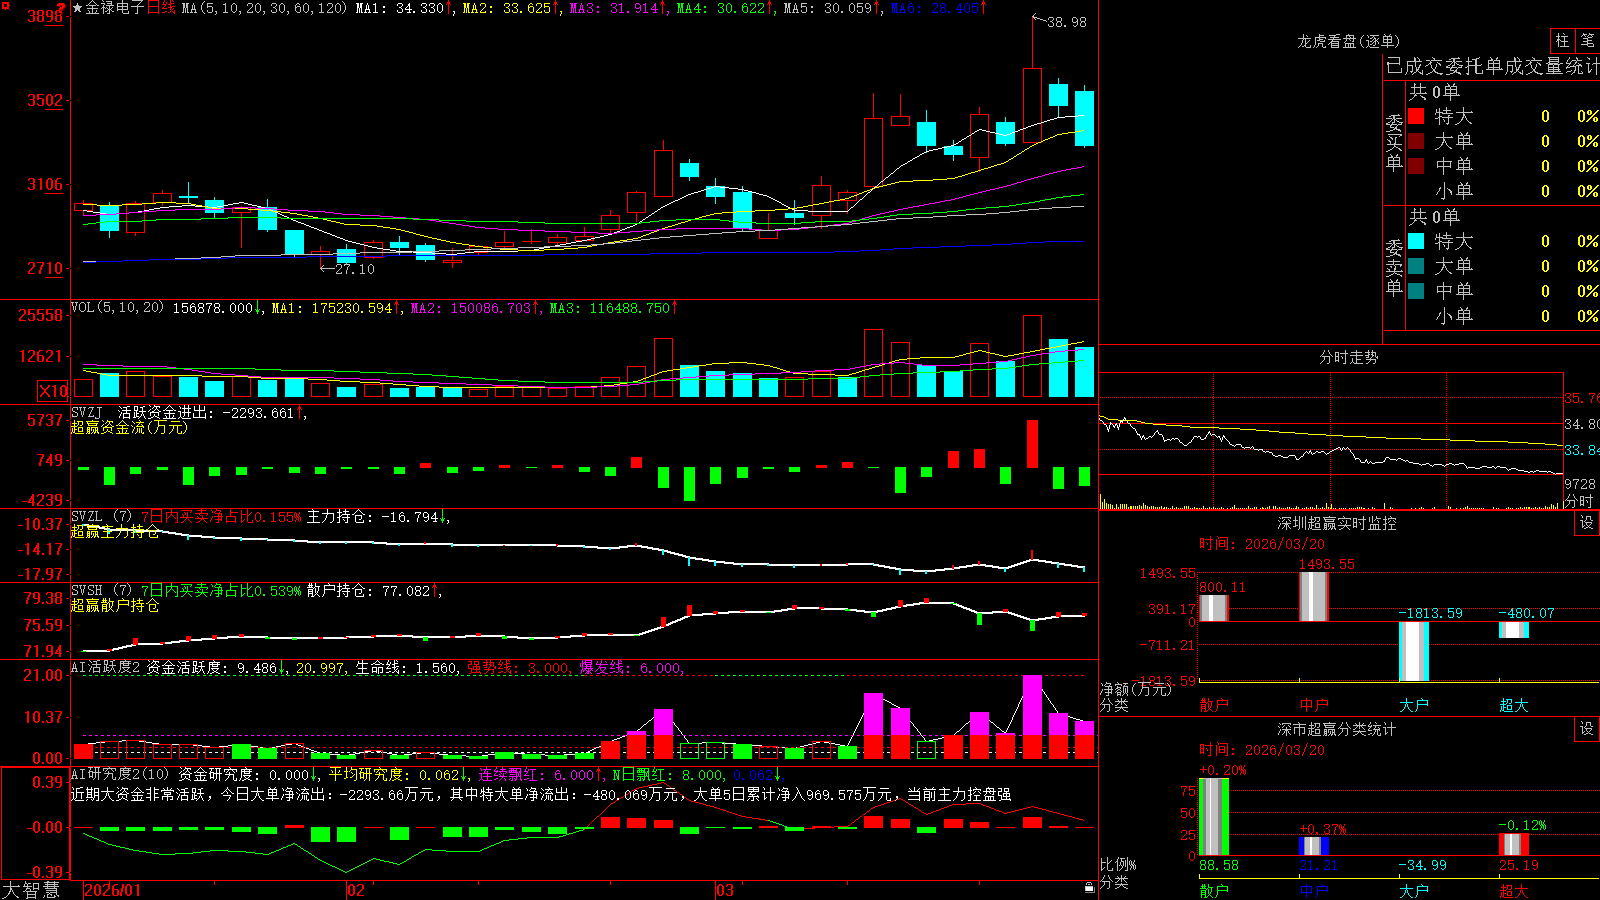Click the AI研究度2(10) indicator label

pyautogui.click(x=120, y=775)
